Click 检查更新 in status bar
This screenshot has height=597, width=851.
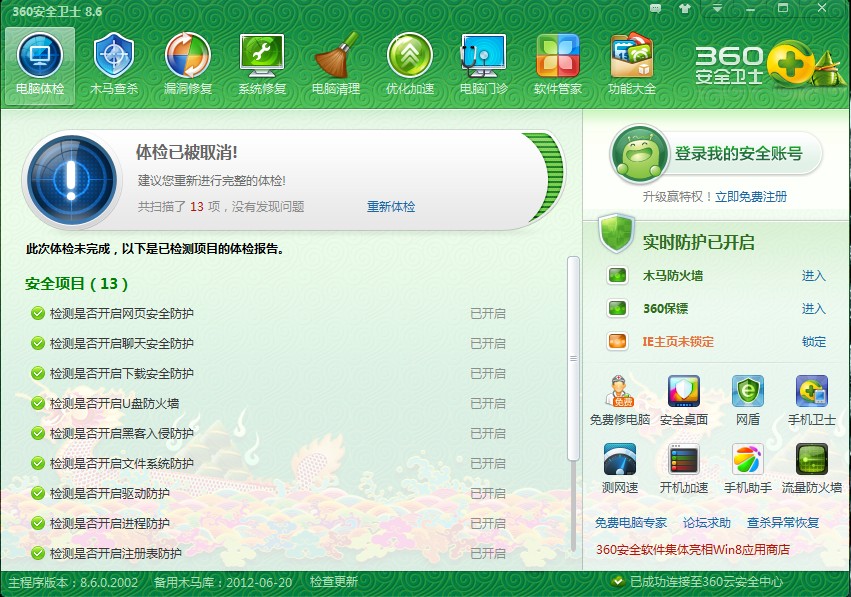(x=334, y=582)
